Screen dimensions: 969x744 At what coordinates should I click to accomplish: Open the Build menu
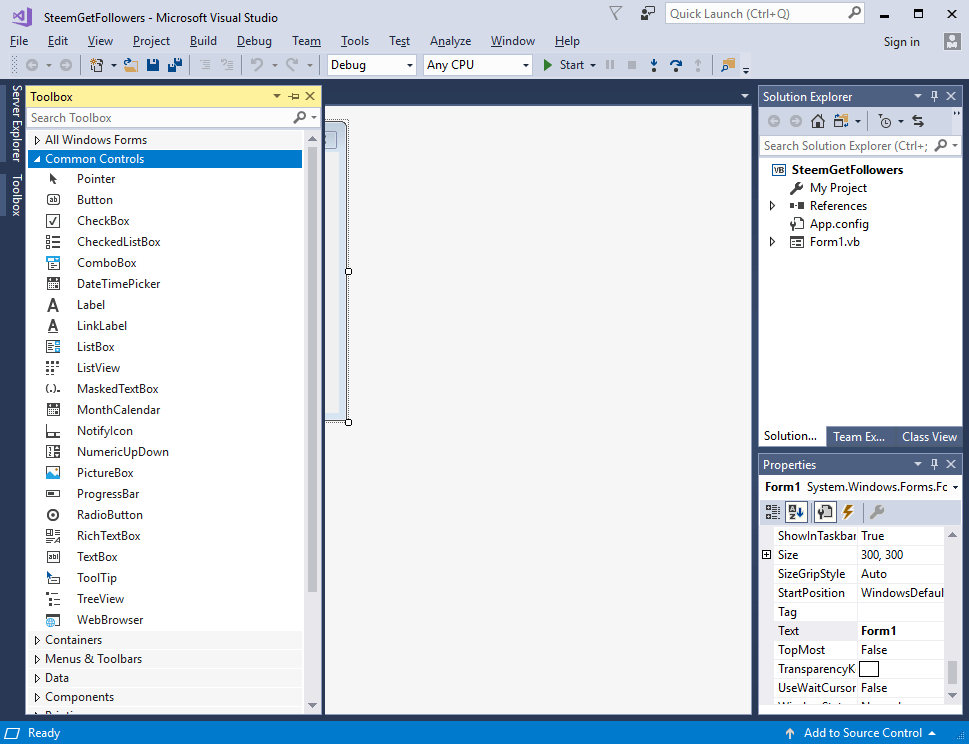click(203, 41)
